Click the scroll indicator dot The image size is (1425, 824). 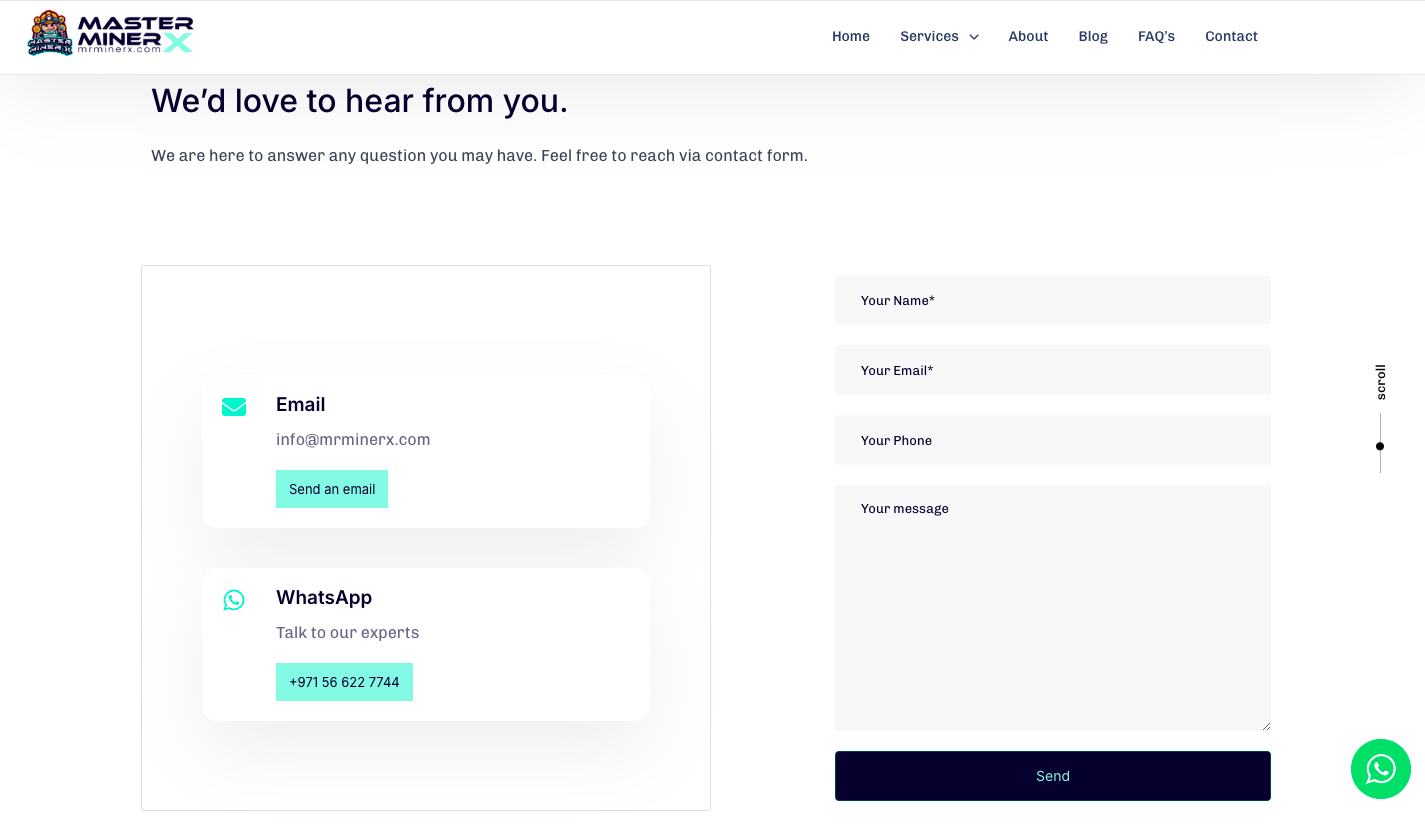point(1380,446)
